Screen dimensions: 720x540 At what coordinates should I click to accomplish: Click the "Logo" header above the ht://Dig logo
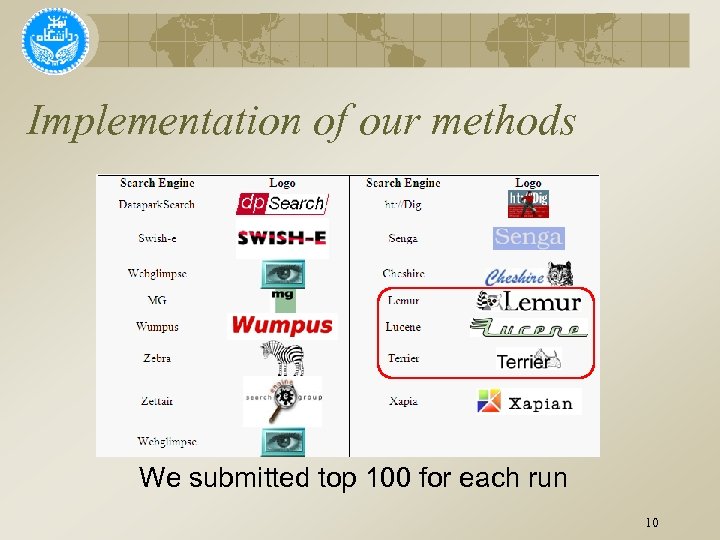[528, 183]
